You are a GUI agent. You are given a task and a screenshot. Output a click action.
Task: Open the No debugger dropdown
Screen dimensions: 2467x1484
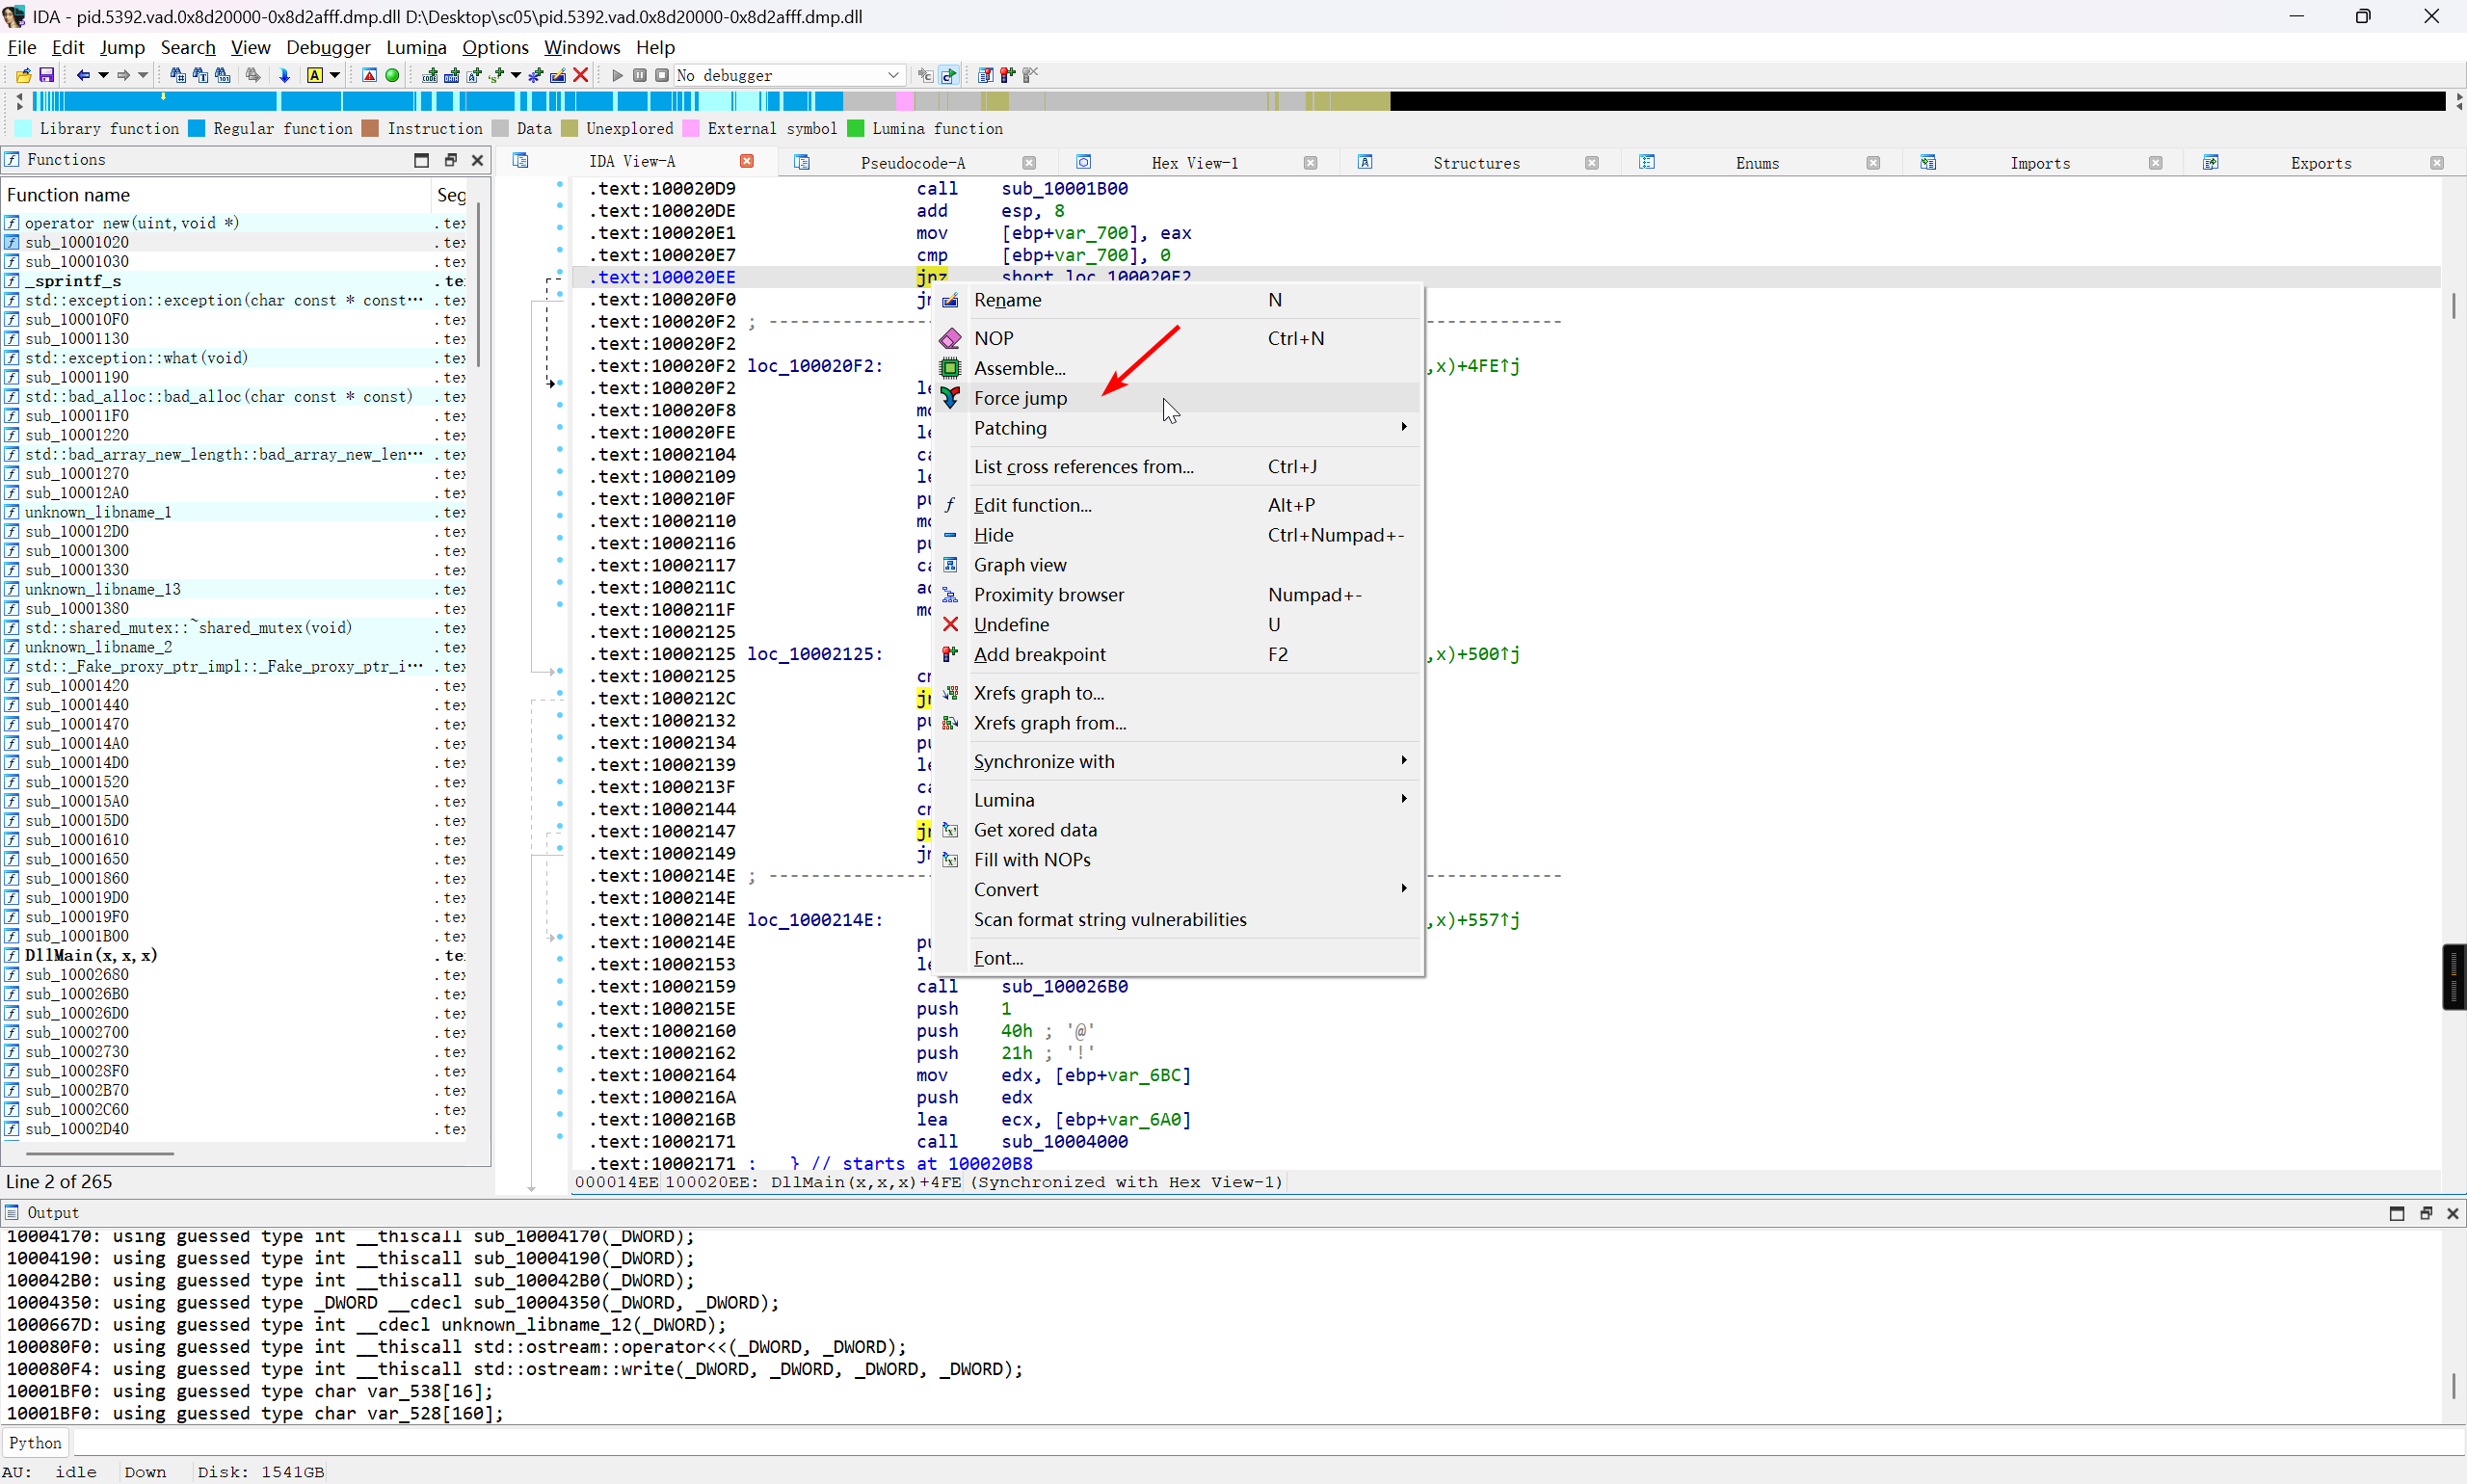pyautogui.click(x=790, y=75)
